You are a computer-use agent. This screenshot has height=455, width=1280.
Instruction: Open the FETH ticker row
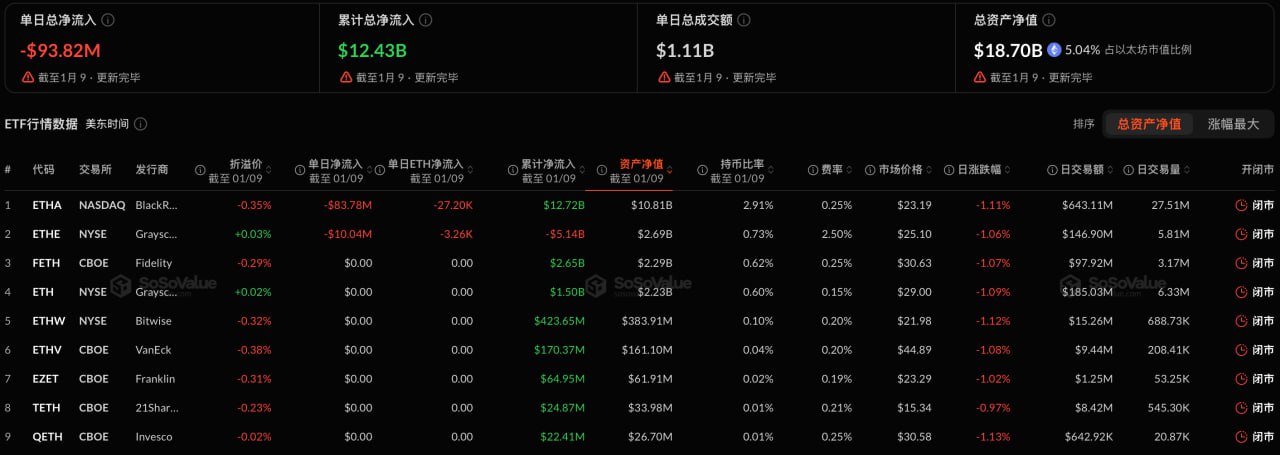pos(47,263)
